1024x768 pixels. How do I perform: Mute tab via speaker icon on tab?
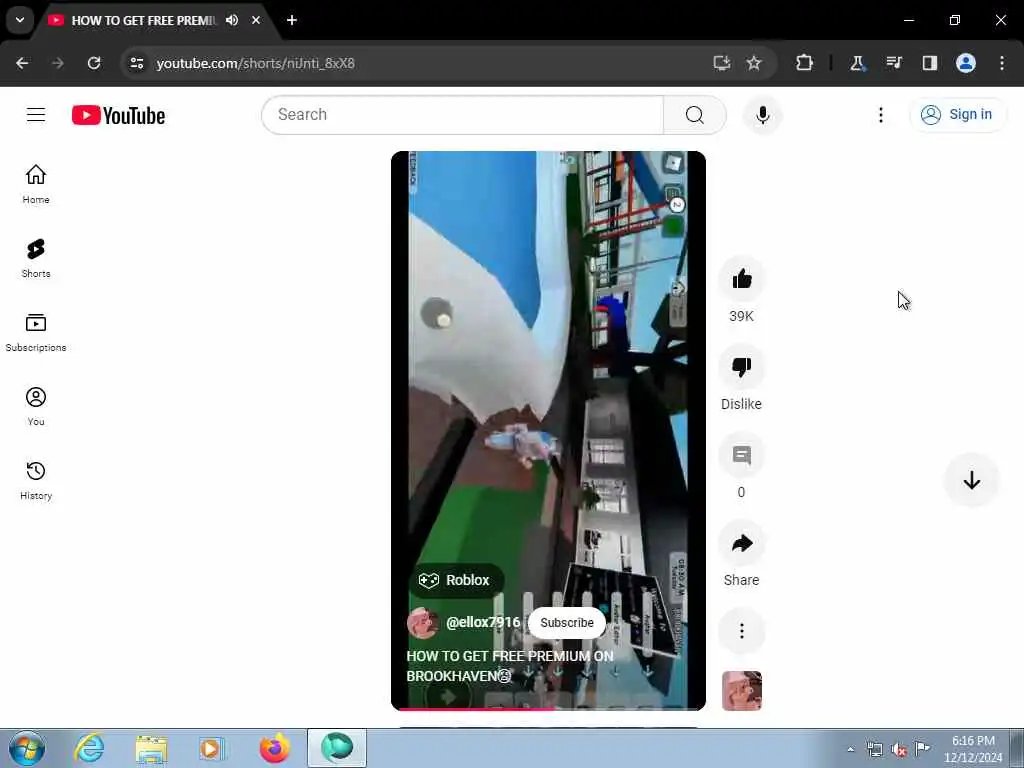pos(232,20)
